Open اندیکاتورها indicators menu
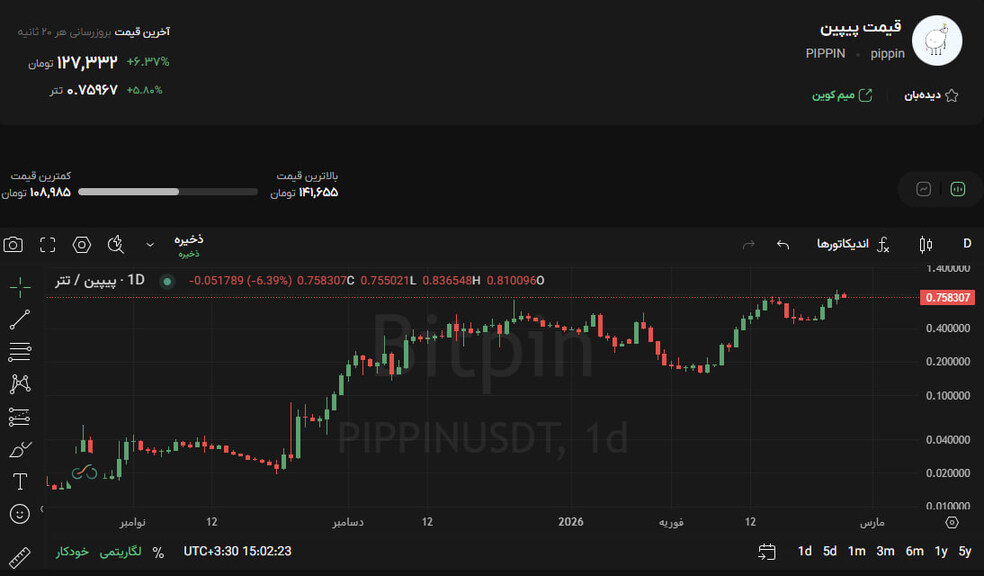Screen dimensions: 984x576 pyautogui.click(x=842, y=244)
